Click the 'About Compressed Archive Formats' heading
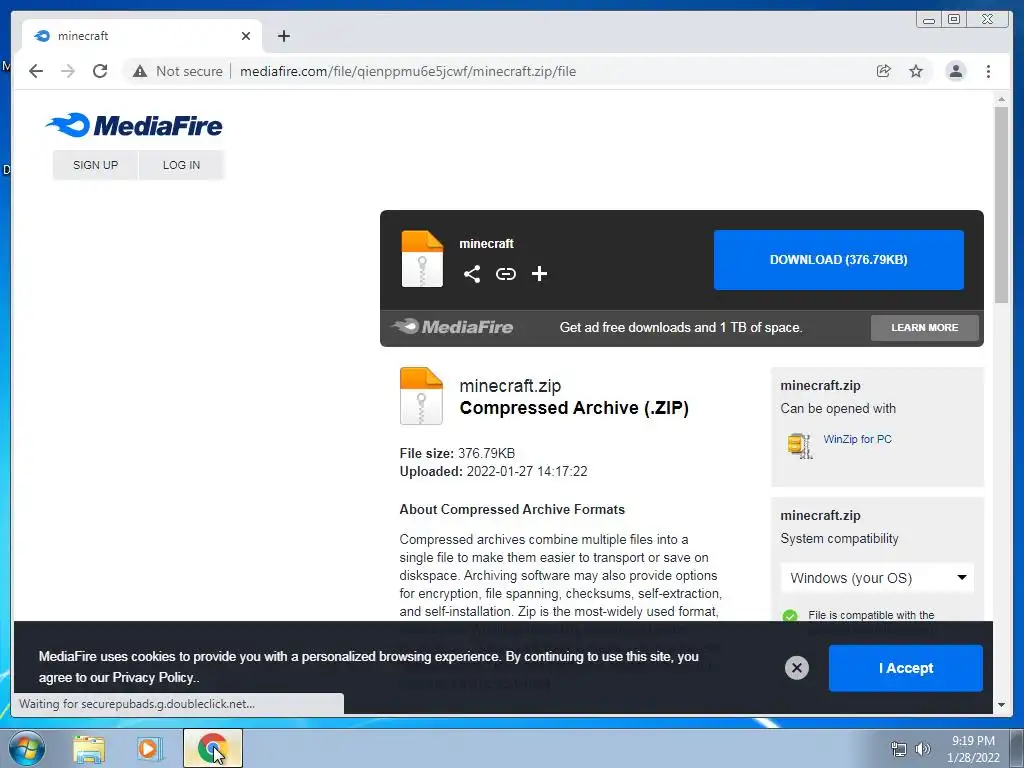 pyautogui.click(x=512, y=509)
